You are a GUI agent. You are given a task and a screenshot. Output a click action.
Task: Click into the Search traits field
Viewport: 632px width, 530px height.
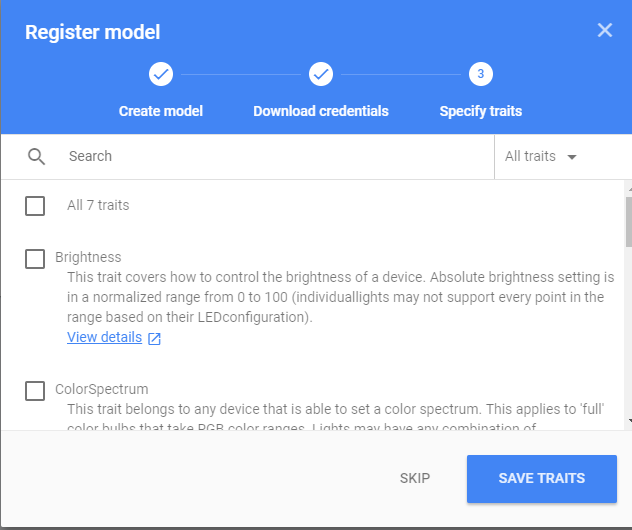coord(270,157)
